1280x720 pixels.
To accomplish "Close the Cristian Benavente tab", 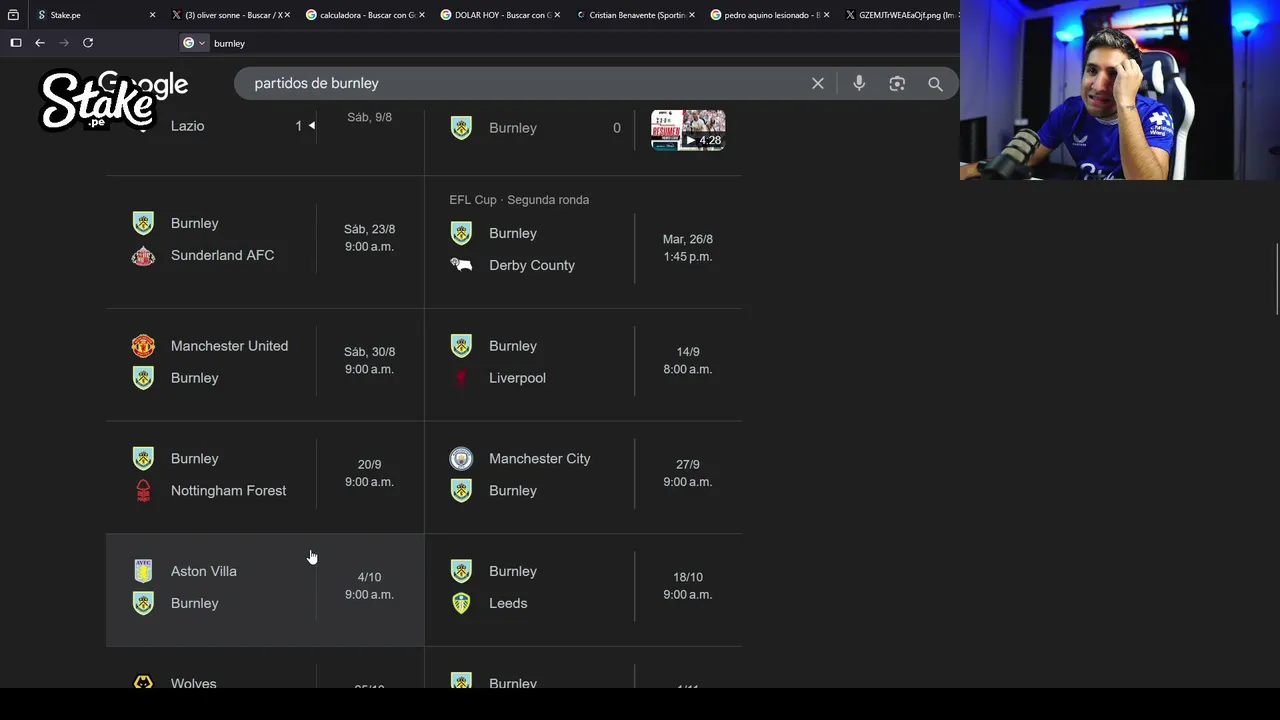I will pyautogui.click(x=691, y=15).
